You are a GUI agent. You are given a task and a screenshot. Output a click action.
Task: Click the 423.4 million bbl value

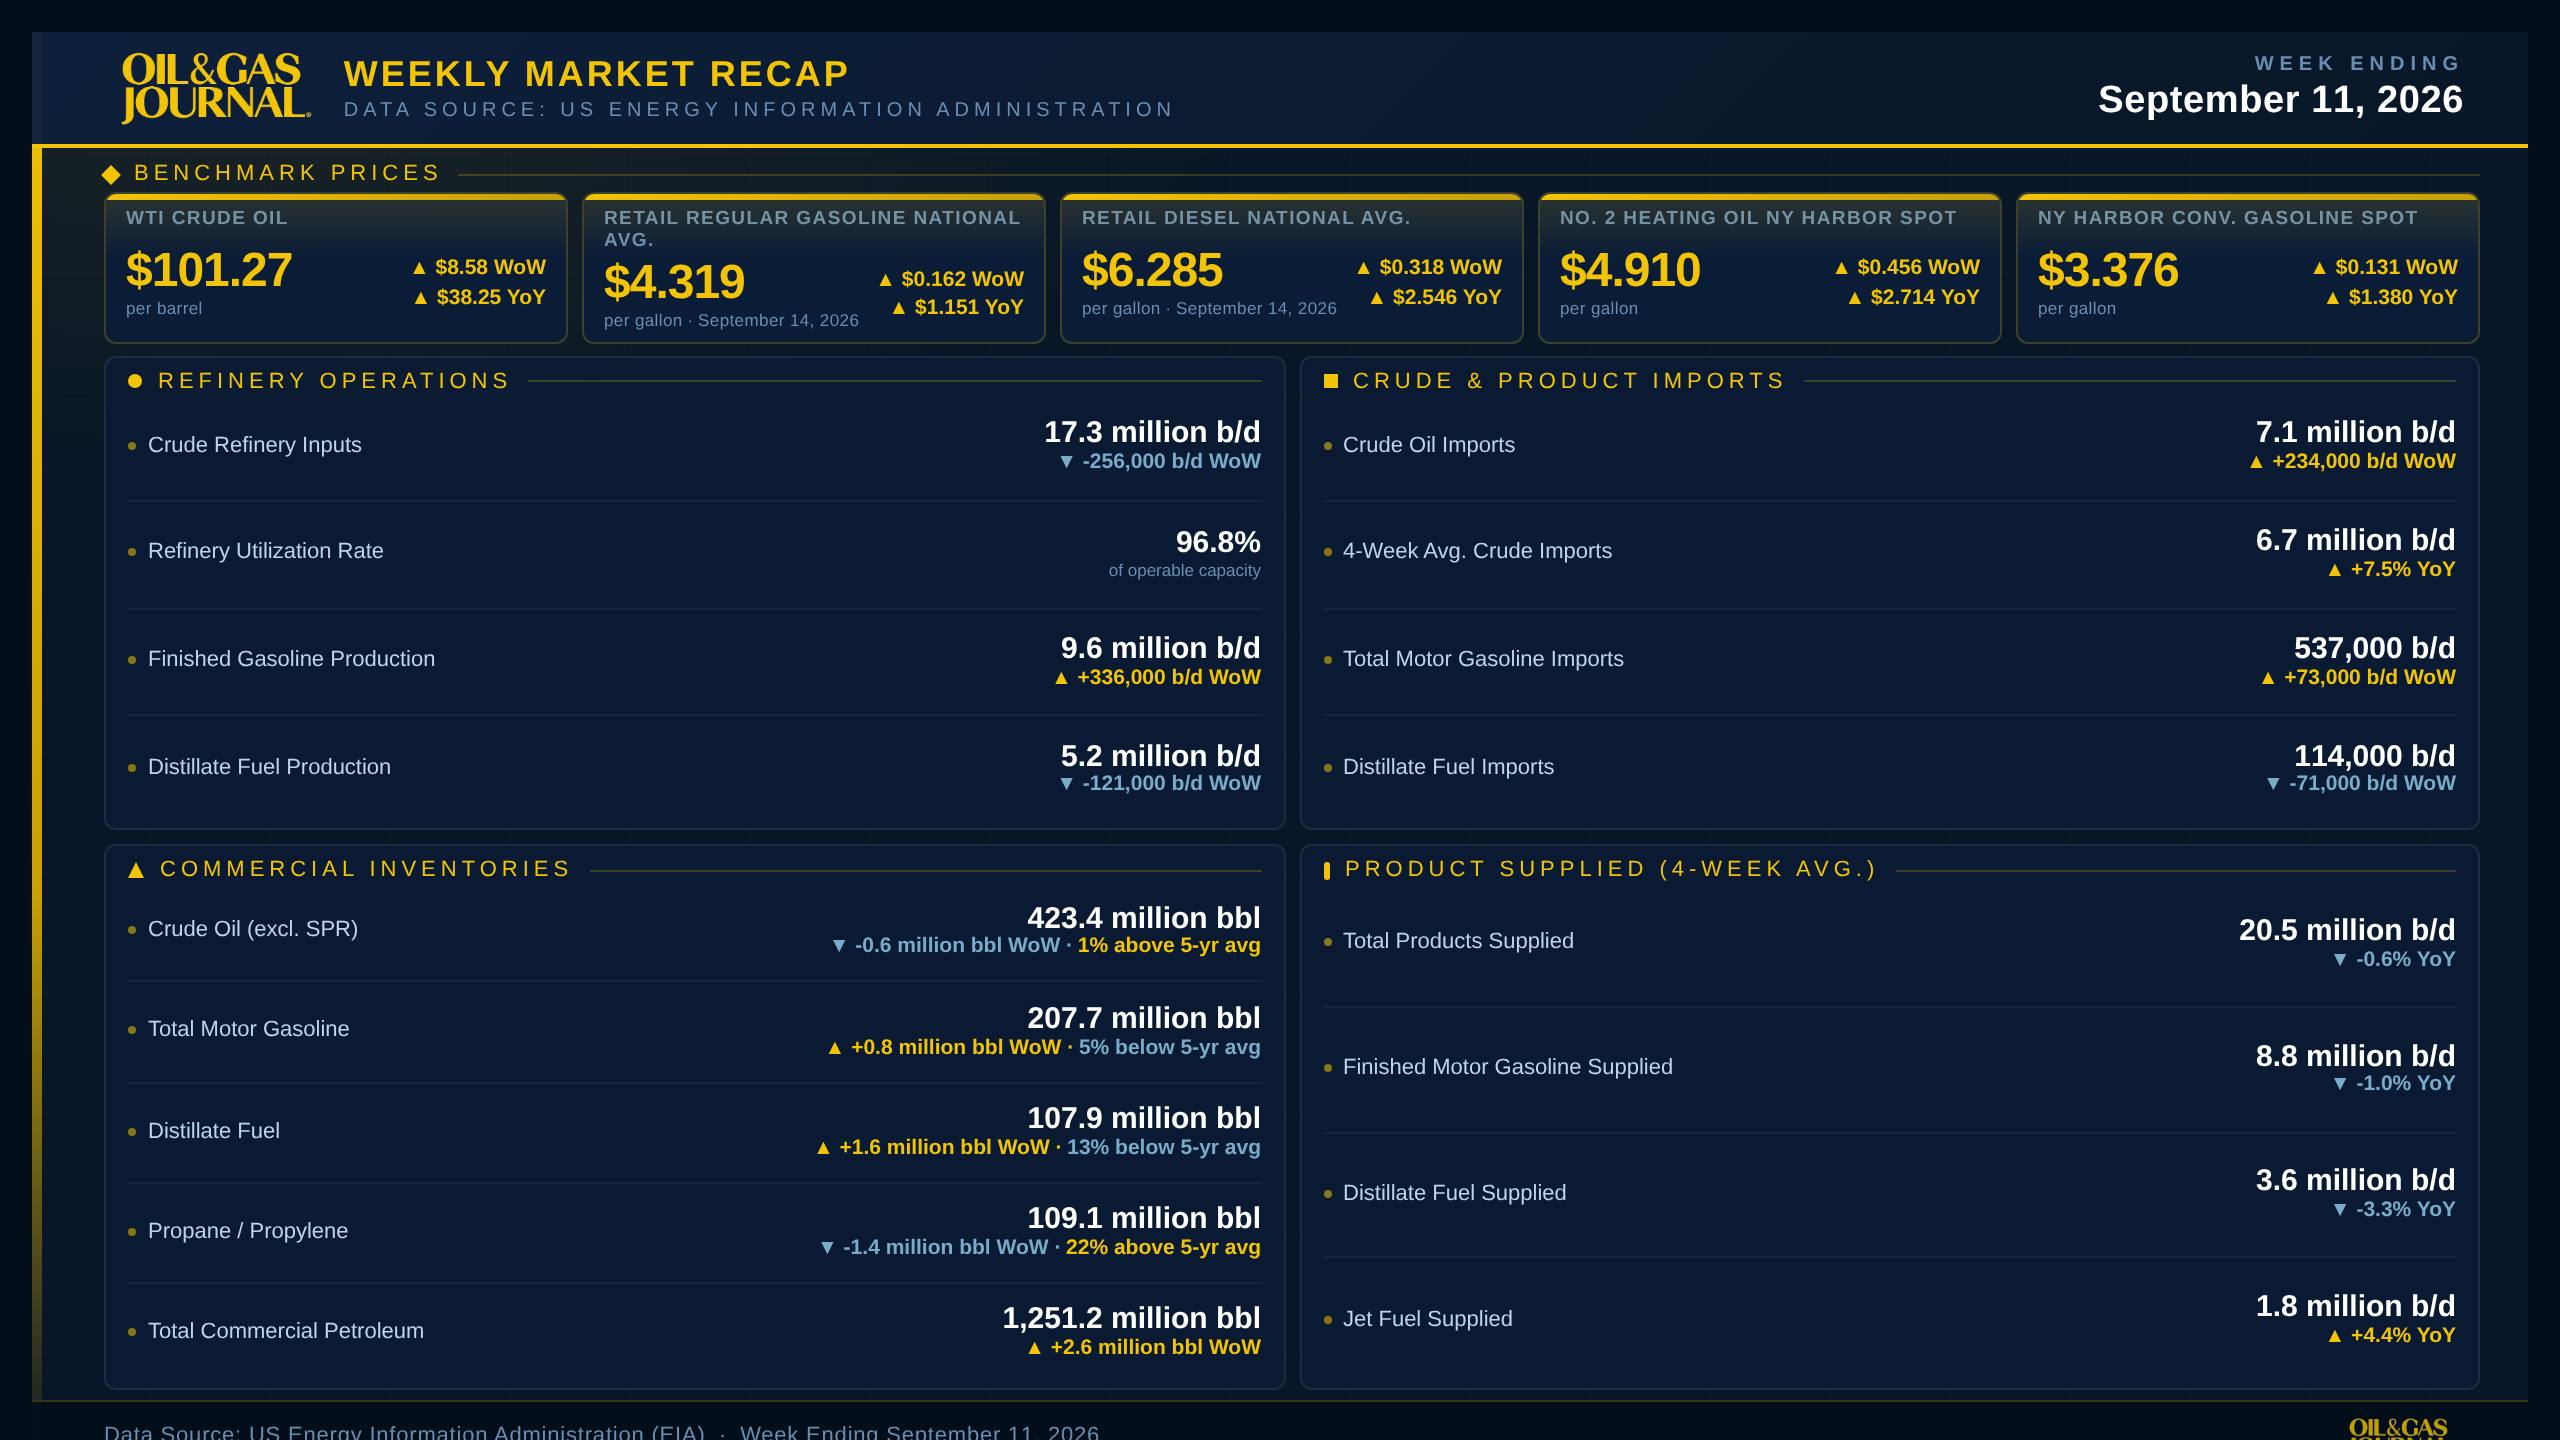tap(1144, 918)
